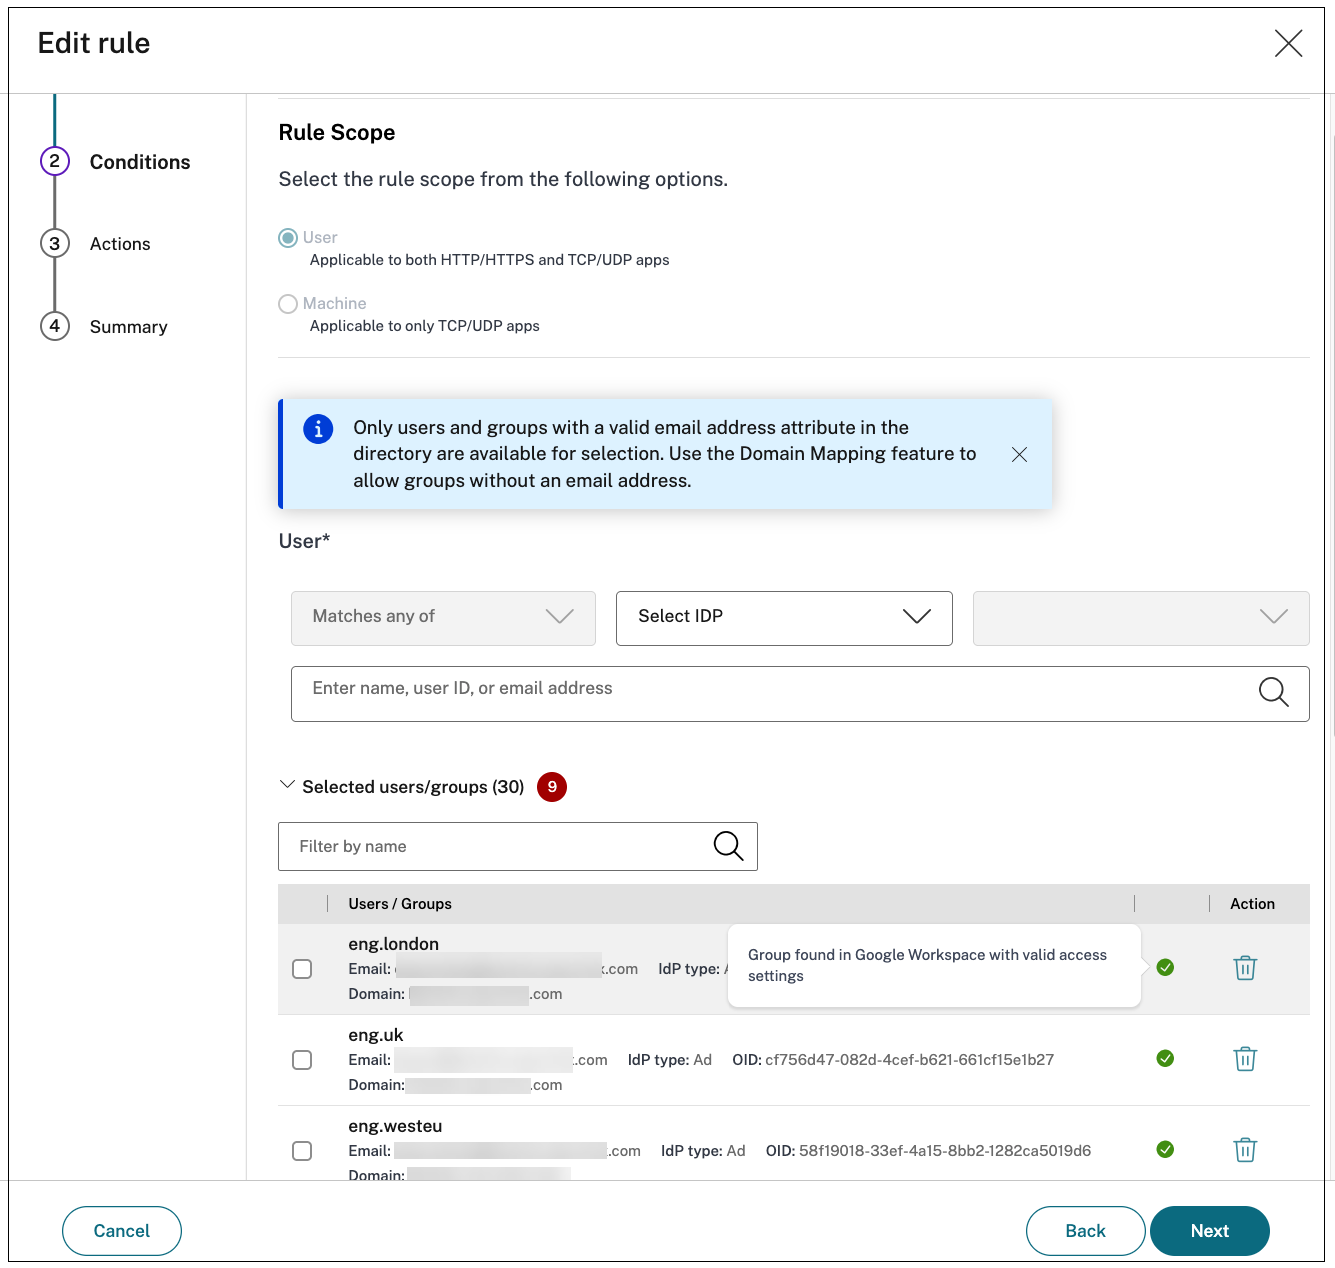Check the eng.uk row checkbox
Image resolution: width=1335 pixels, height=1268 pixels.
point(302,1060)
